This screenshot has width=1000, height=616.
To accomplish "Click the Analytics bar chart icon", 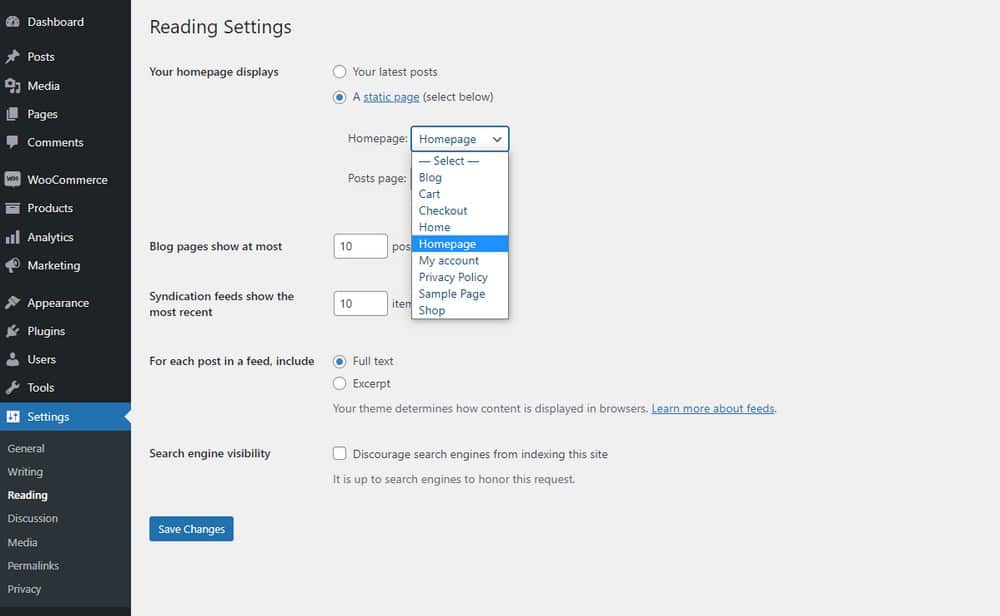I will pos(12,237).
